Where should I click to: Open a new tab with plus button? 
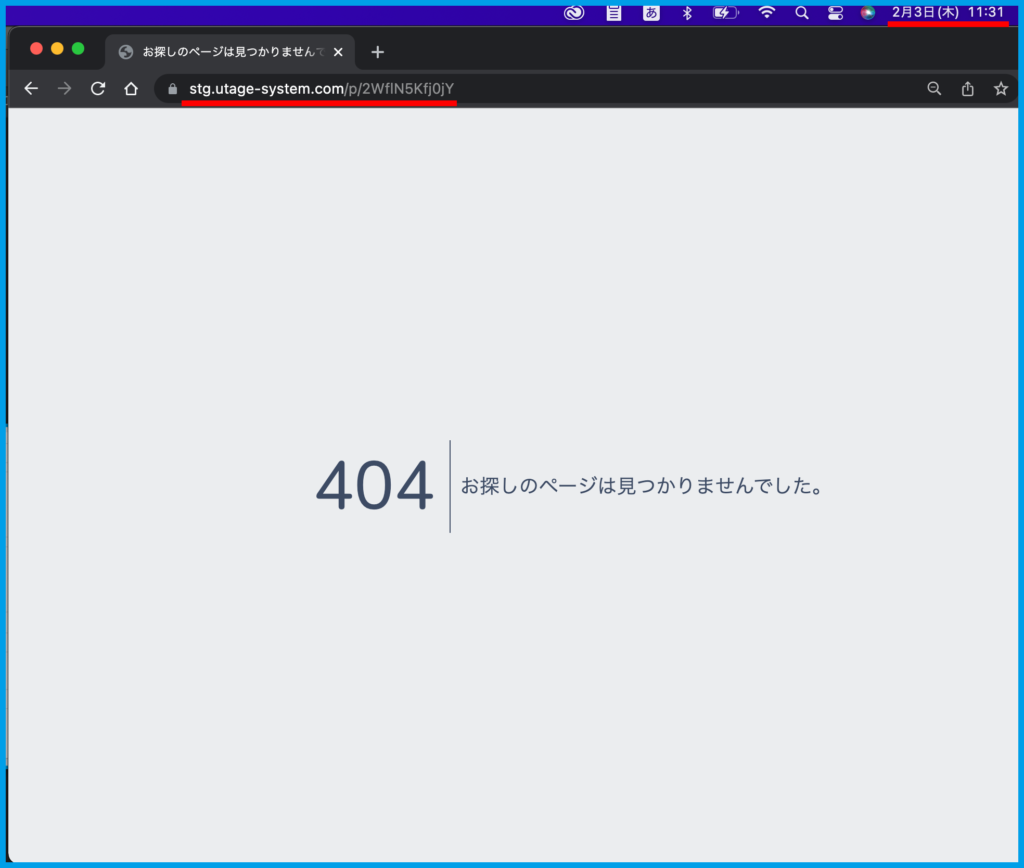[x=377, y=52]
